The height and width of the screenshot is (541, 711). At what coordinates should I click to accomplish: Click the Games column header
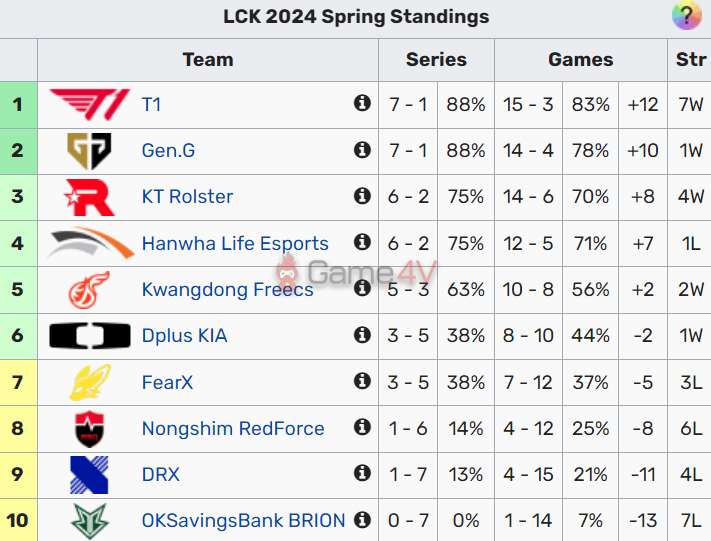[x=580, y=60]
